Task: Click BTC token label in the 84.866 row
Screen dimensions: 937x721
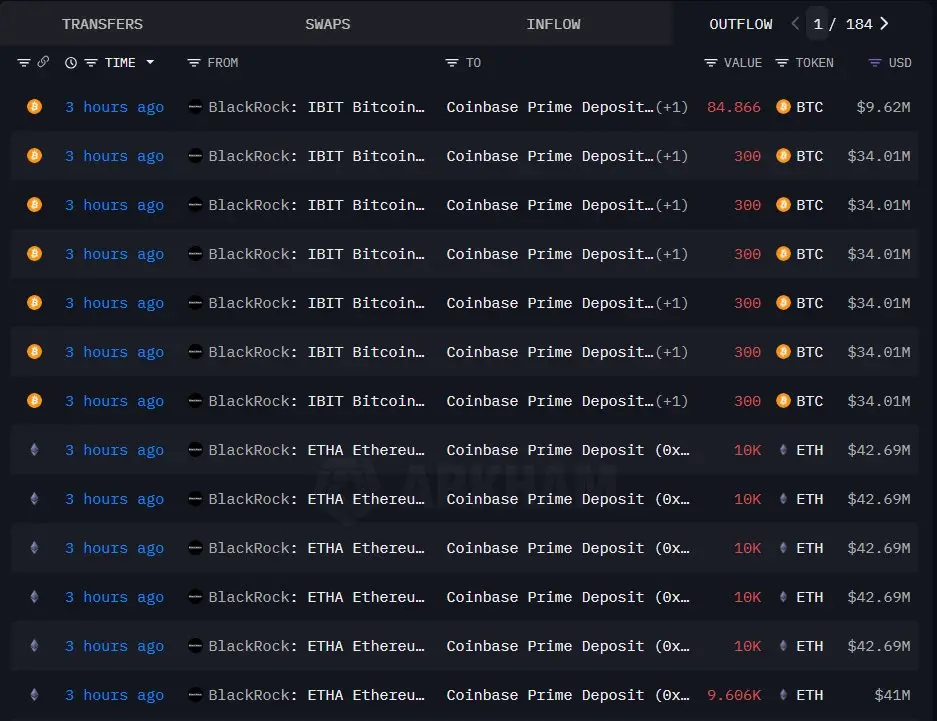Action: coord(810,108)
